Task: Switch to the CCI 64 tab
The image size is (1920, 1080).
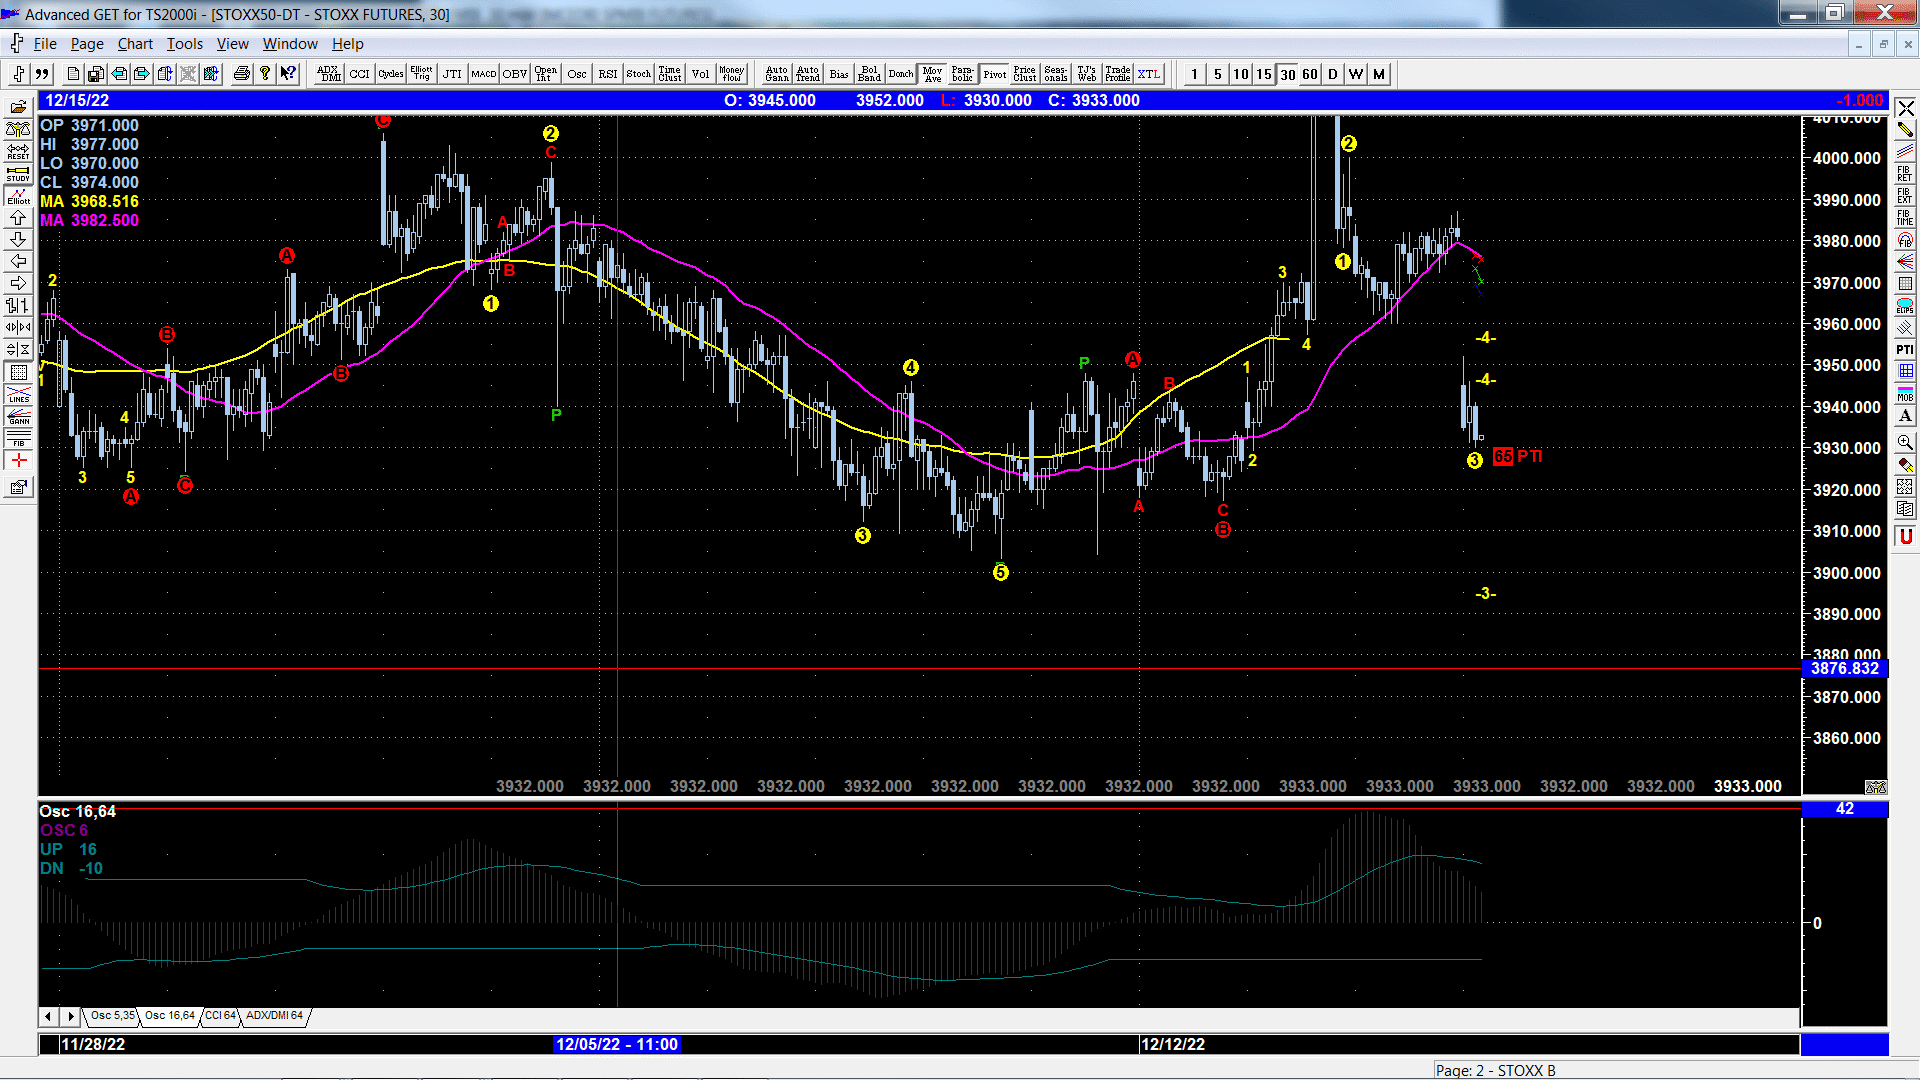Action: click(x=220, y=1016)
